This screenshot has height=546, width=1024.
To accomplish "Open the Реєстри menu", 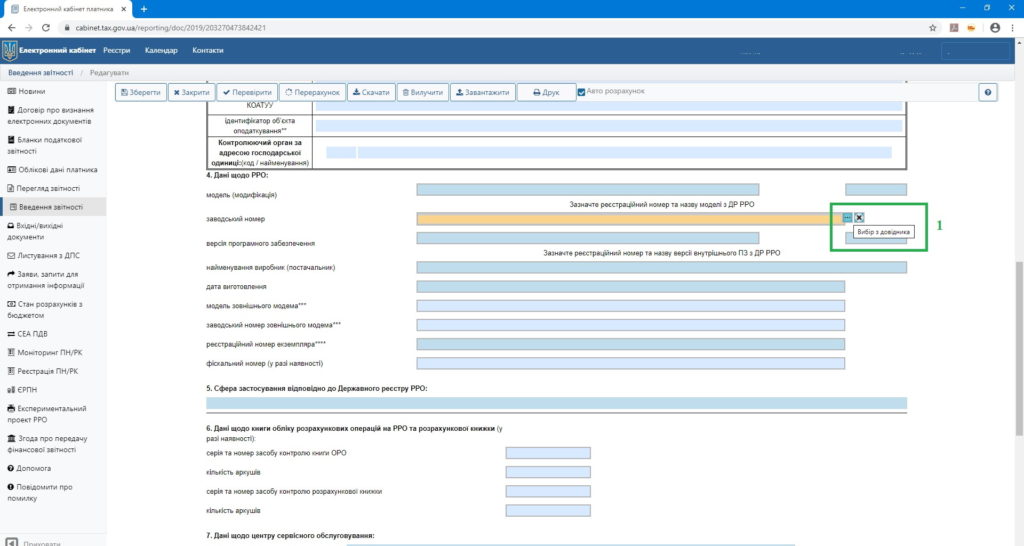I will point(117,51).
